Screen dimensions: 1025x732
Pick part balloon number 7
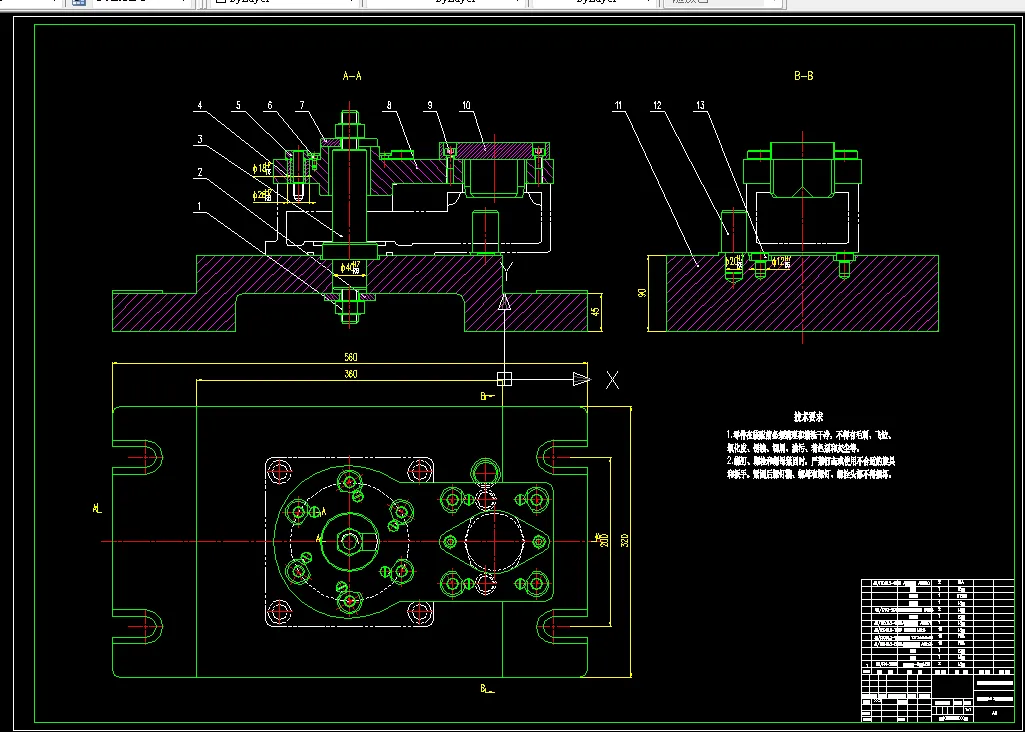click(301, 105)
